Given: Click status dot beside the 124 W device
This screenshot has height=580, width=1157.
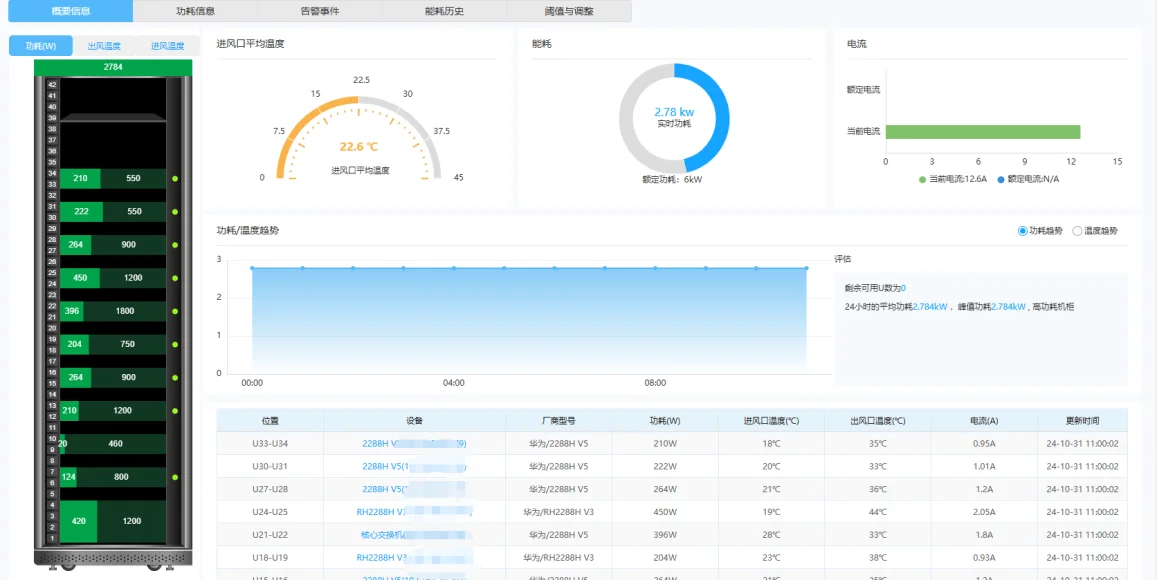Looking at the screenshot, I should pos(175,477).
